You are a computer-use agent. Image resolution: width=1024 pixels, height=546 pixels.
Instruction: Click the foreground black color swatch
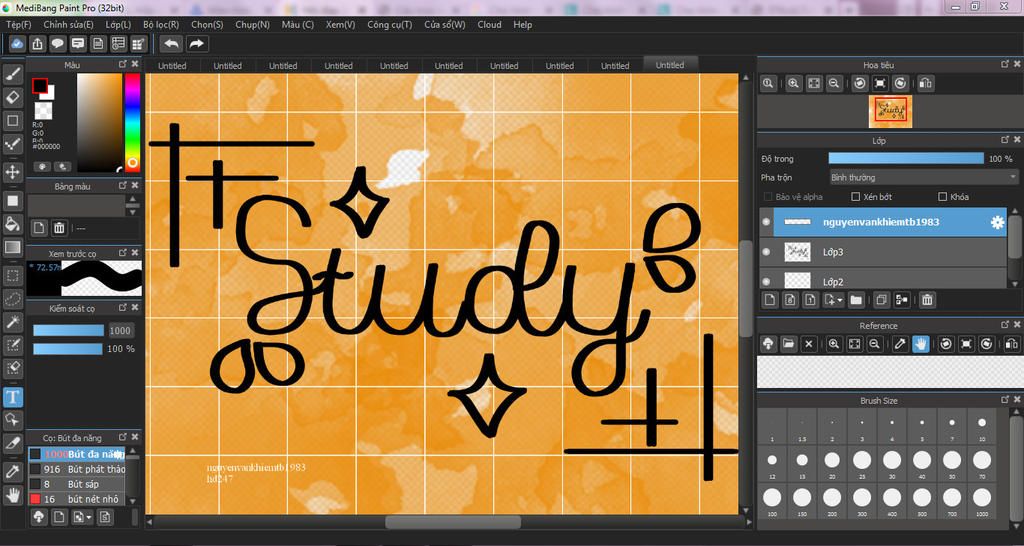tap(39, 86)
